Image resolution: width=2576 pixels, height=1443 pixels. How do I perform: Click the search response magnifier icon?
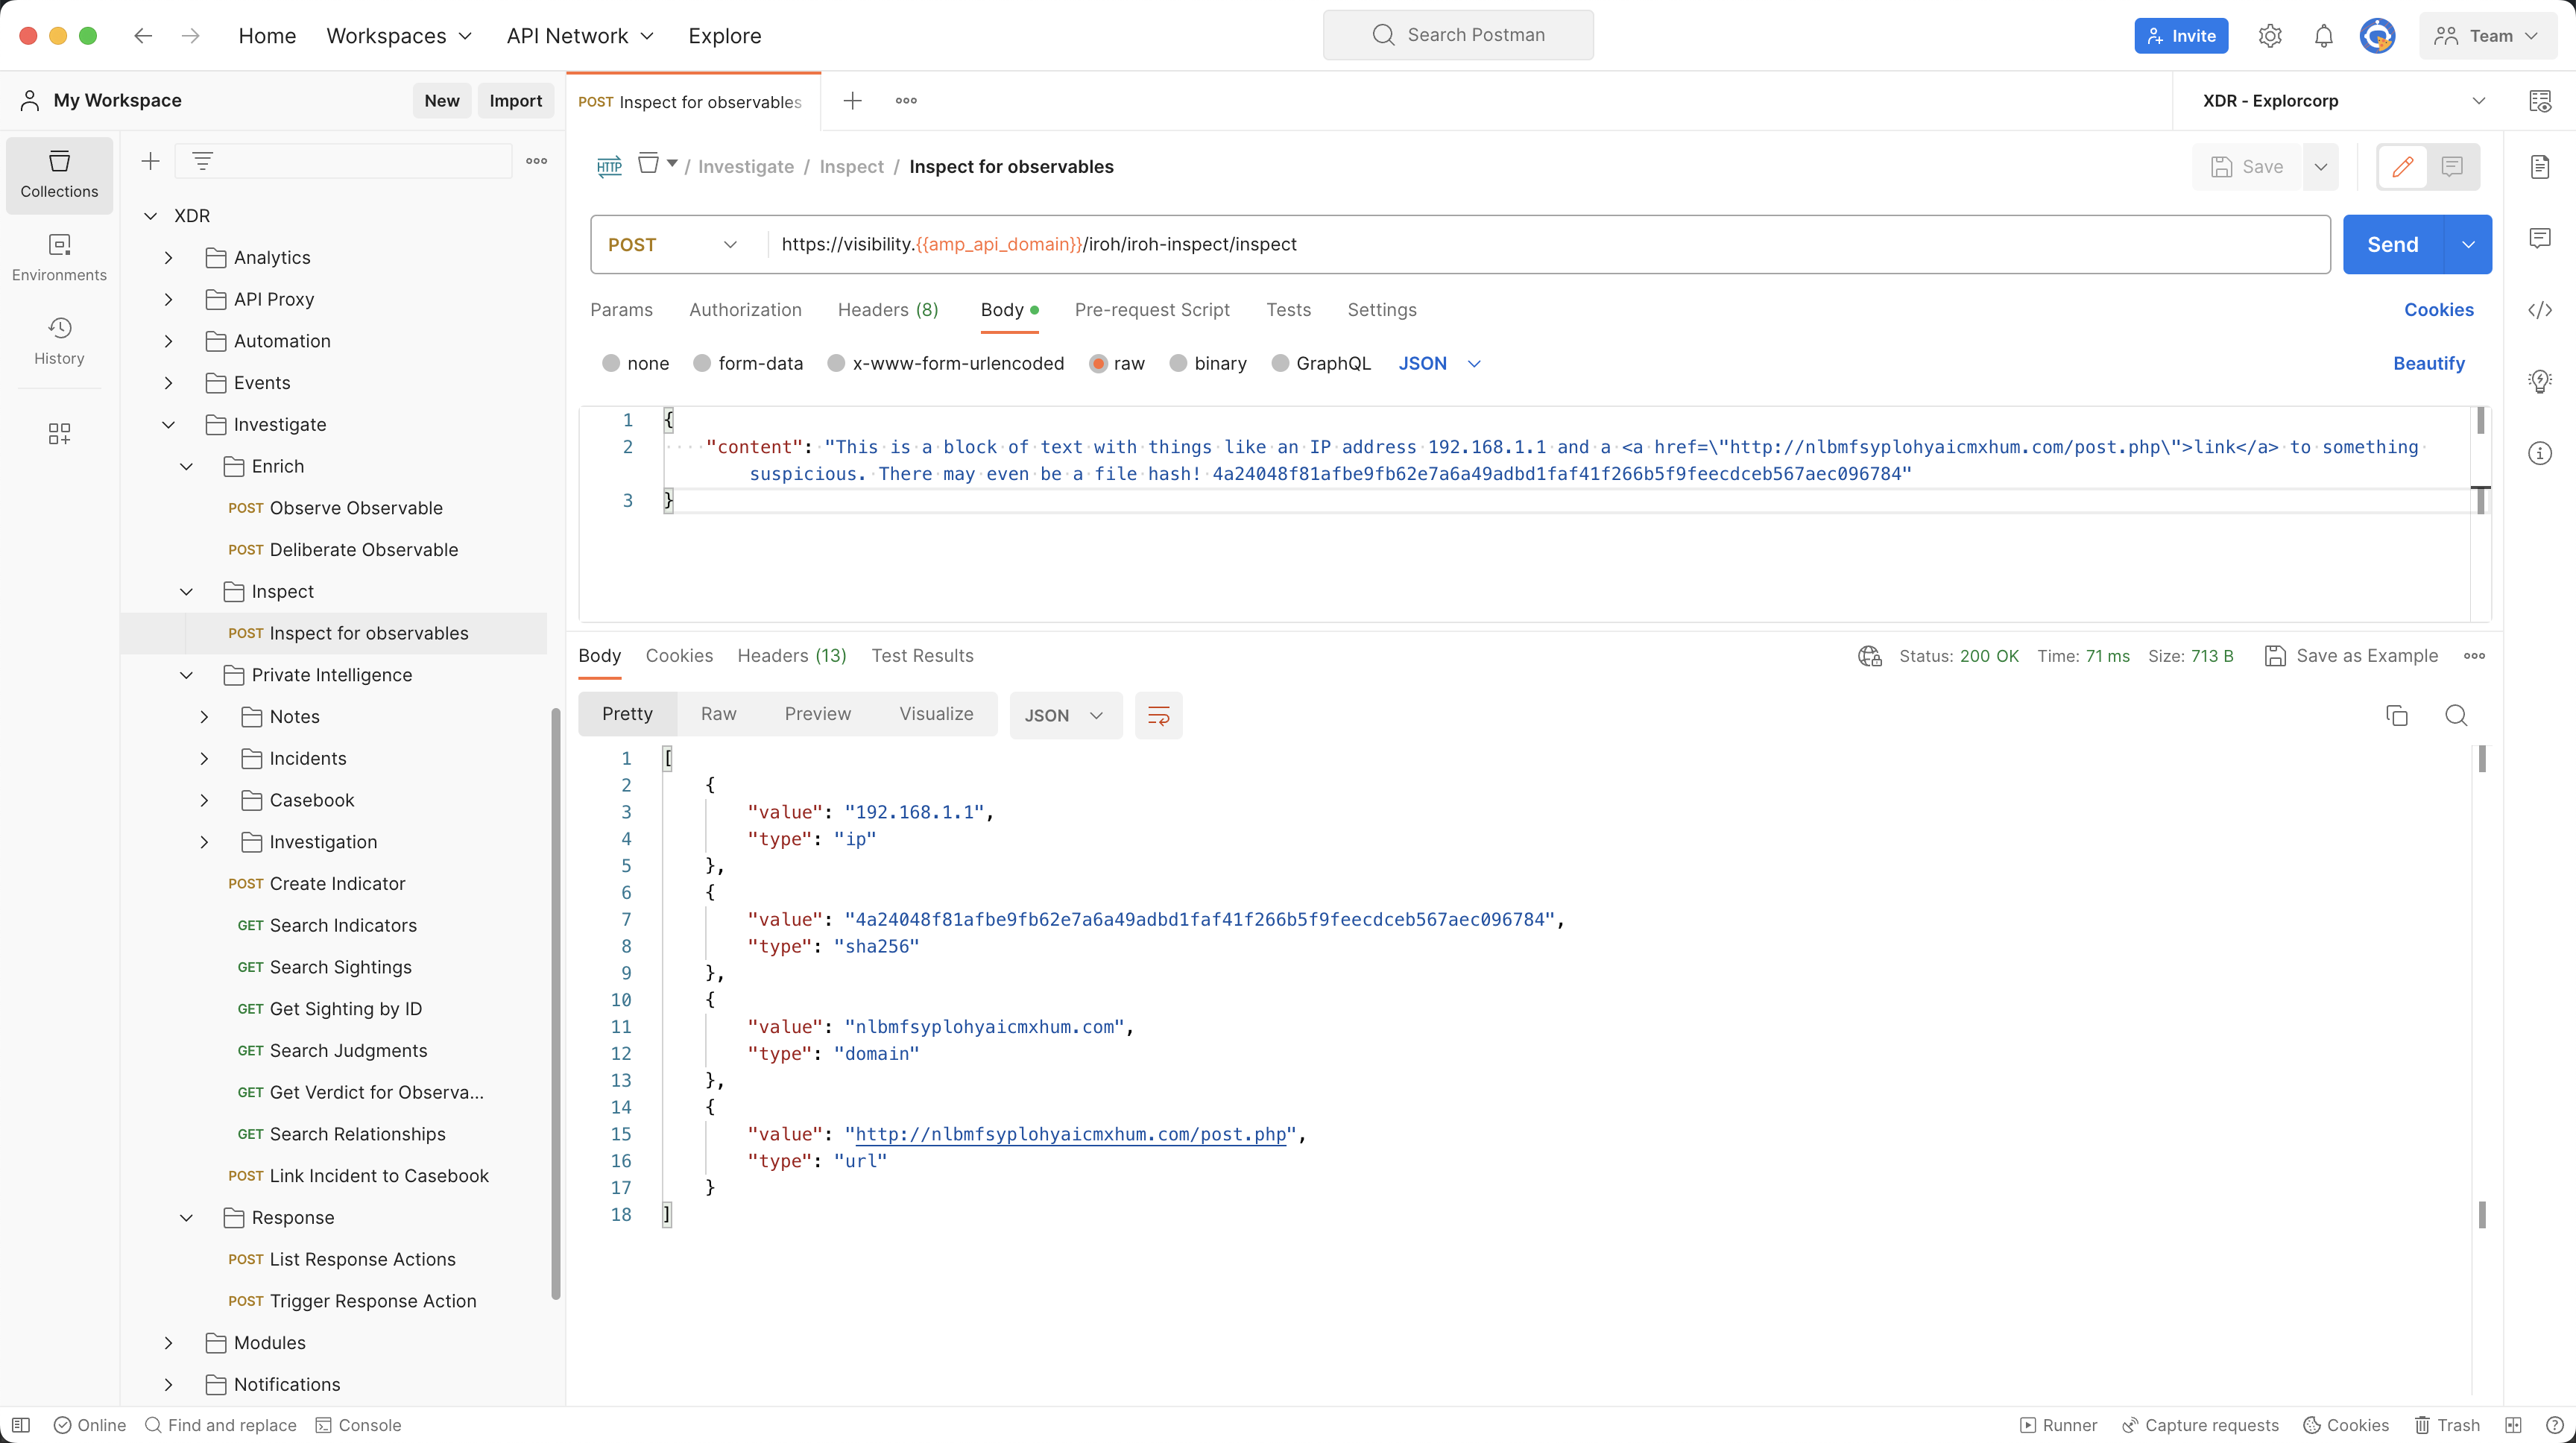(2455, 715)
